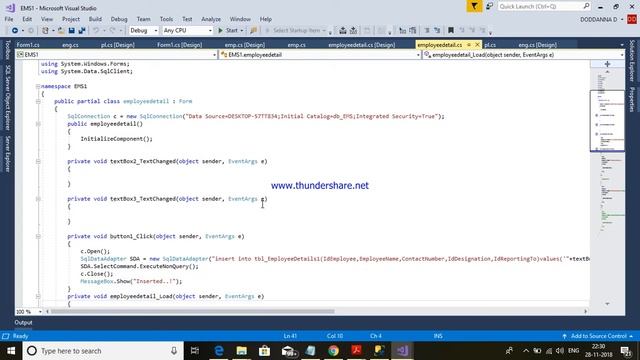Click the Windows Start button

pyautogui.click(x=11, y=351)
